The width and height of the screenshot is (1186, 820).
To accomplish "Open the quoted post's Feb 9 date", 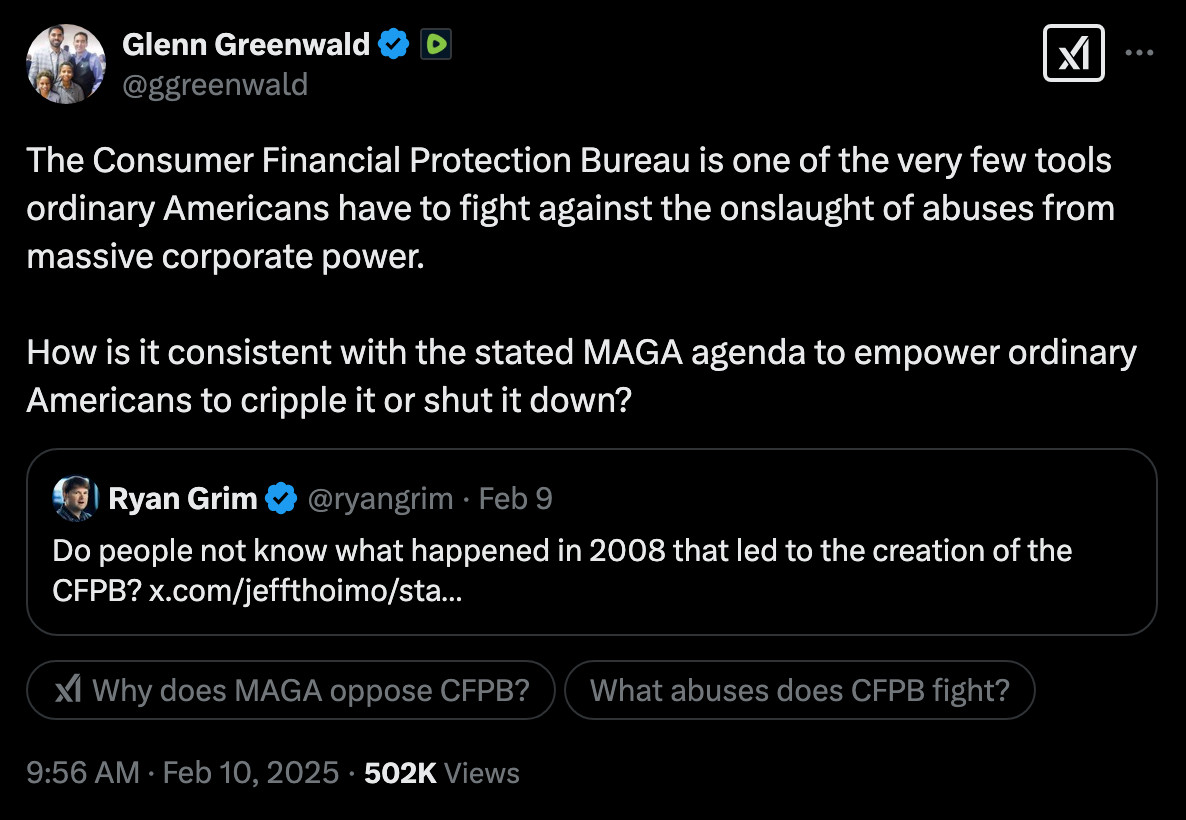I will coord(515,498).
